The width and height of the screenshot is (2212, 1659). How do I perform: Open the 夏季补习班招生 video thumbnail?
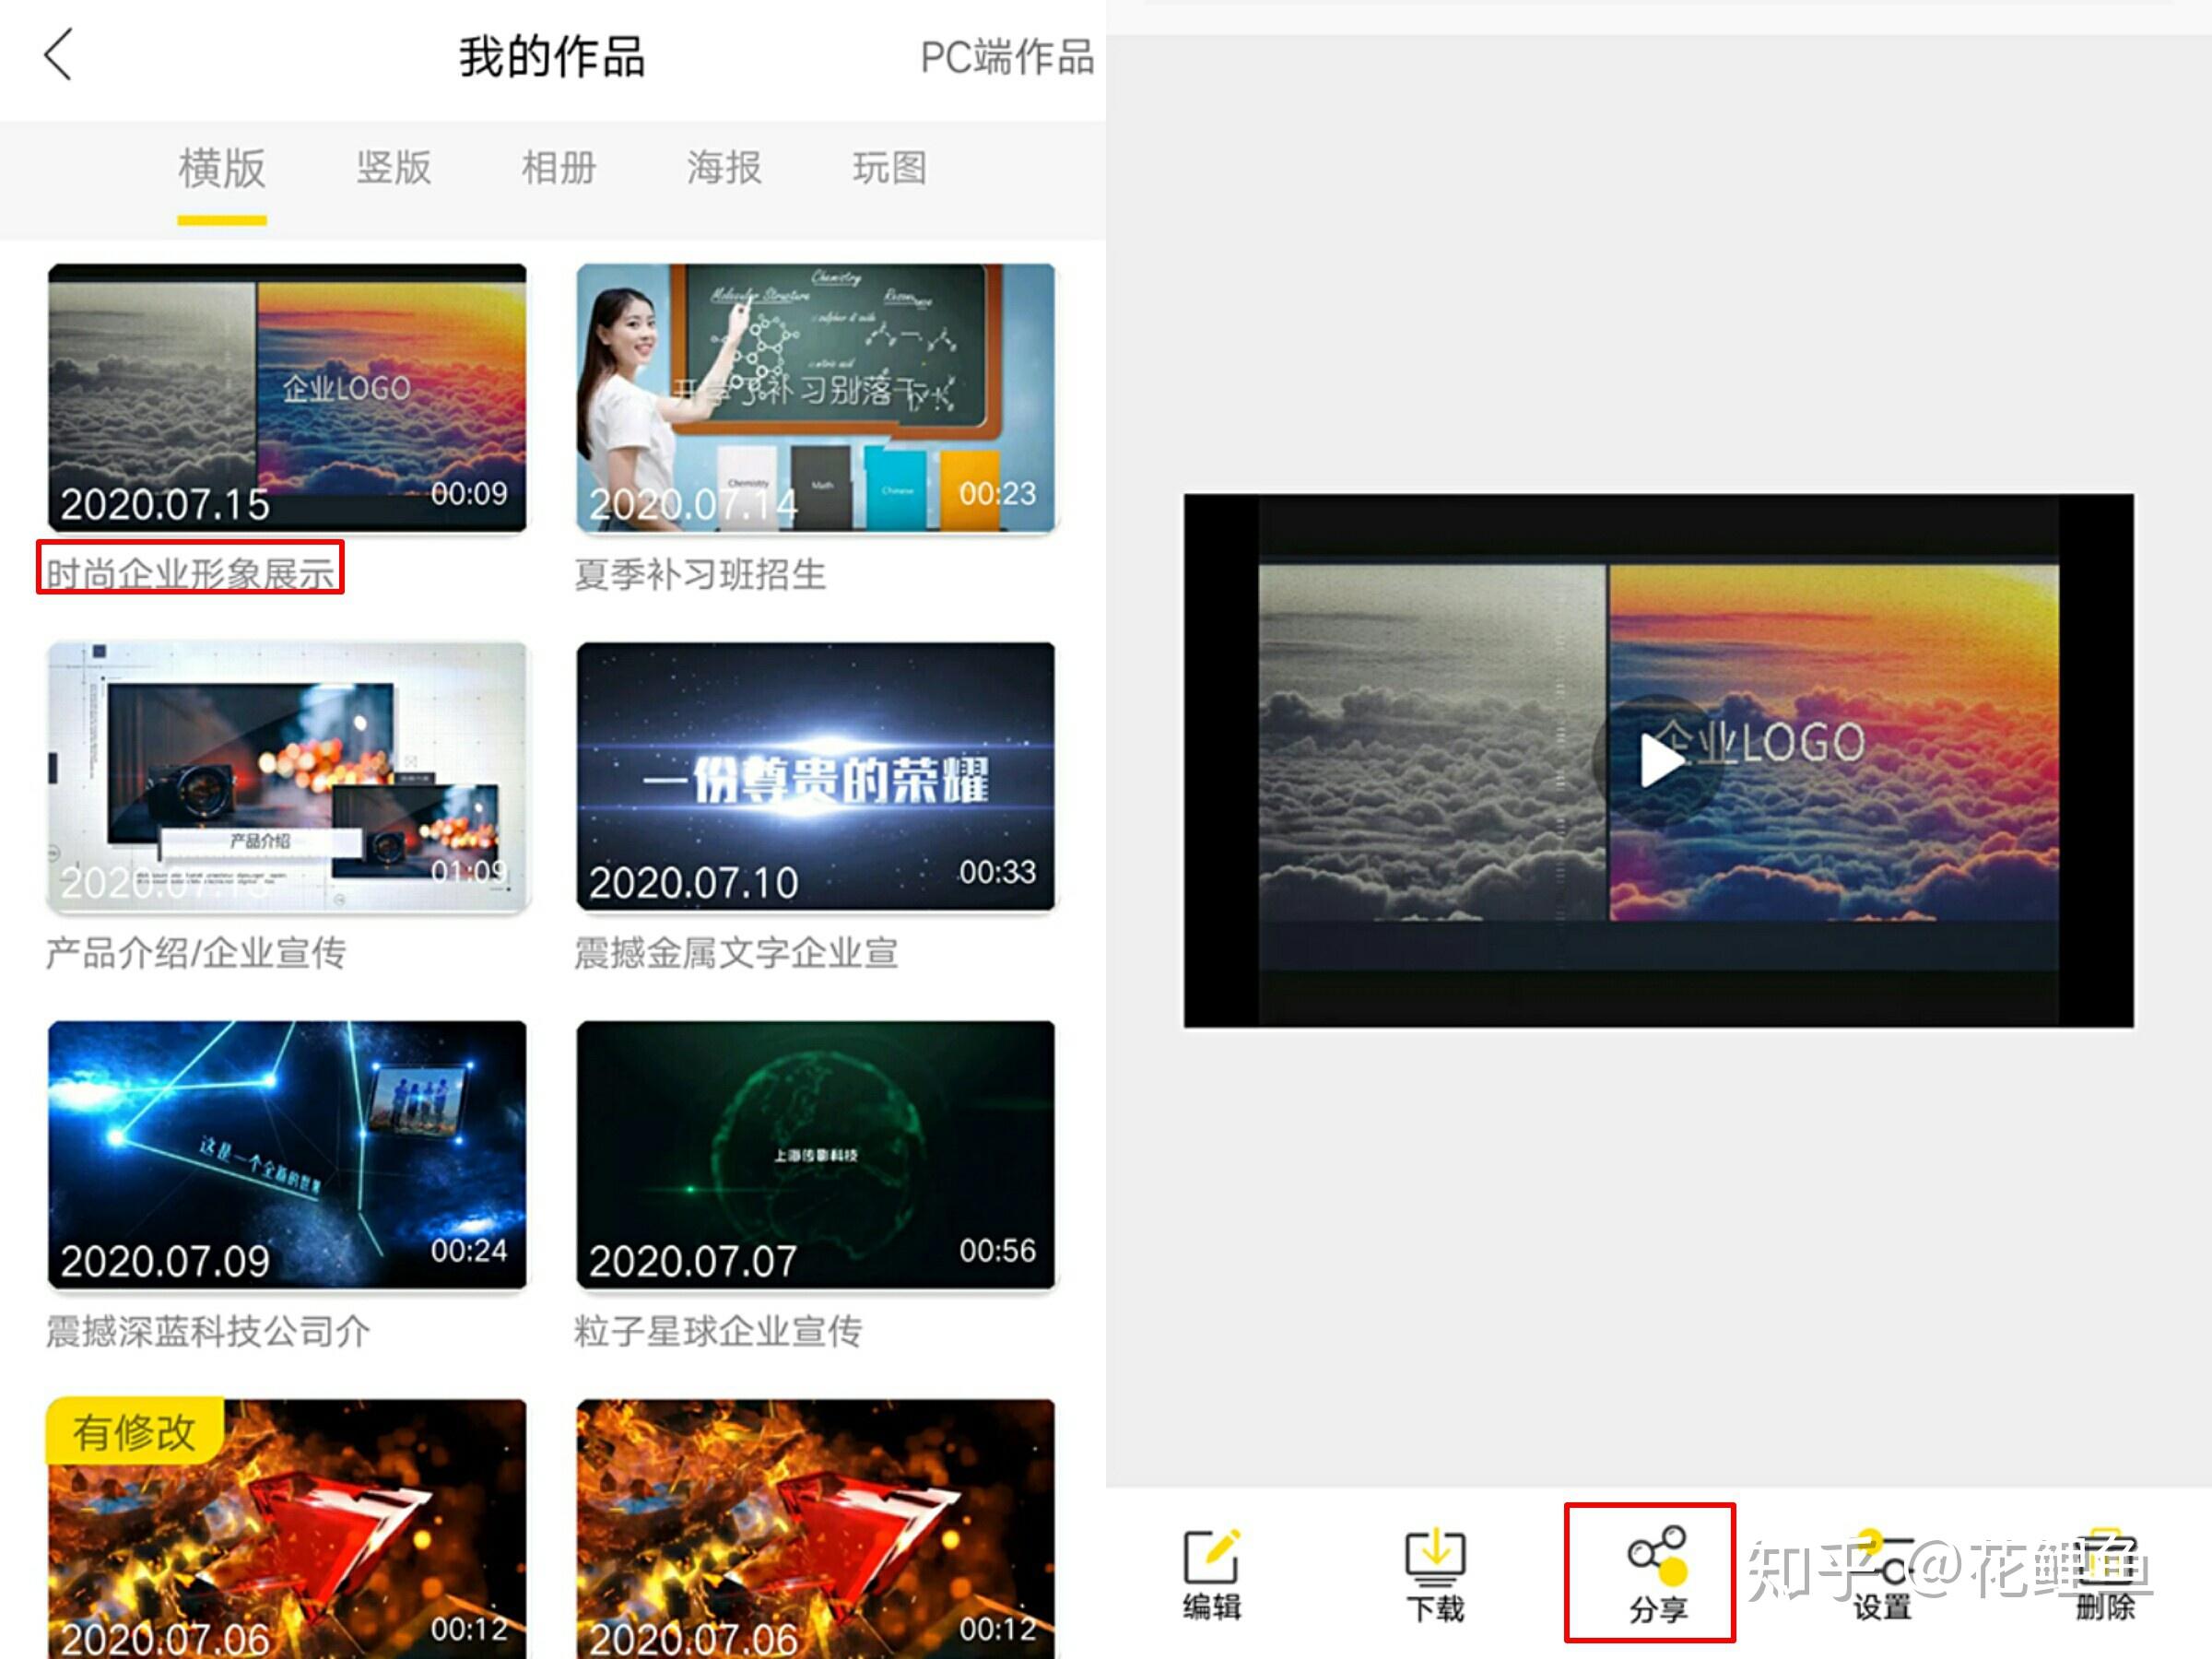pos(815,398)
